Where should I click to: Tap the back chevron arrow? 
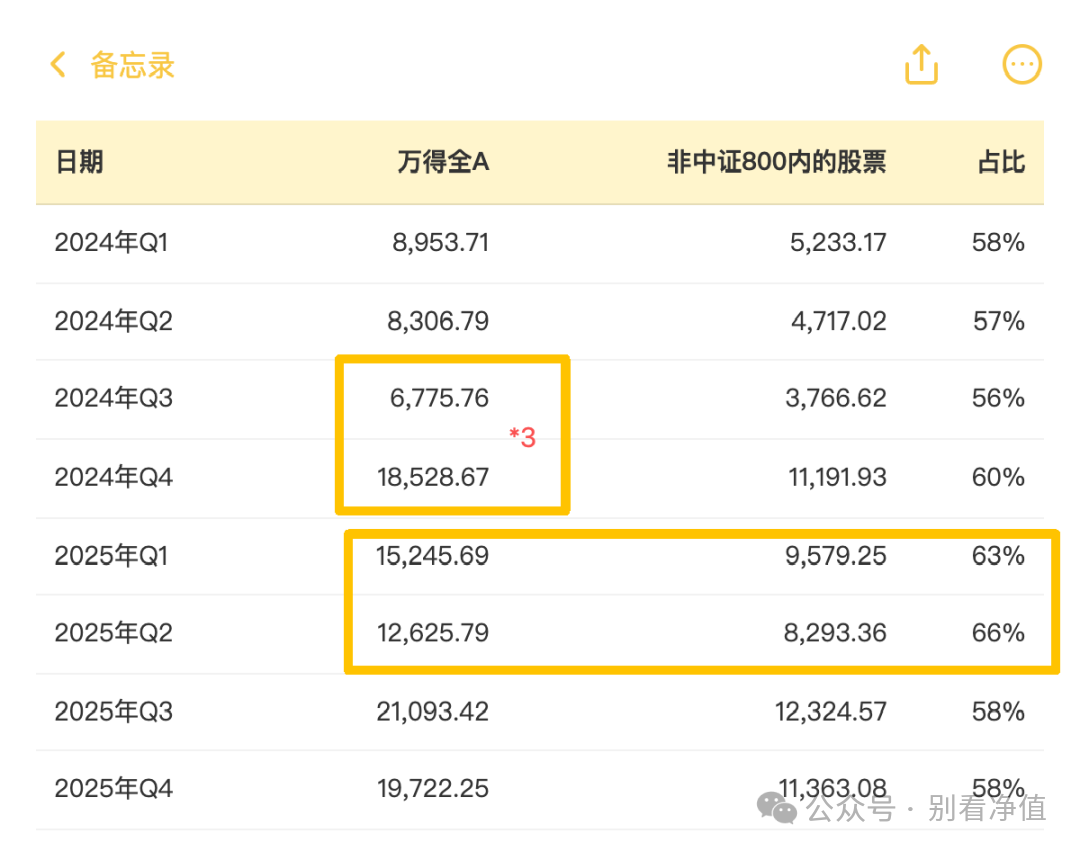click(58, 66)
